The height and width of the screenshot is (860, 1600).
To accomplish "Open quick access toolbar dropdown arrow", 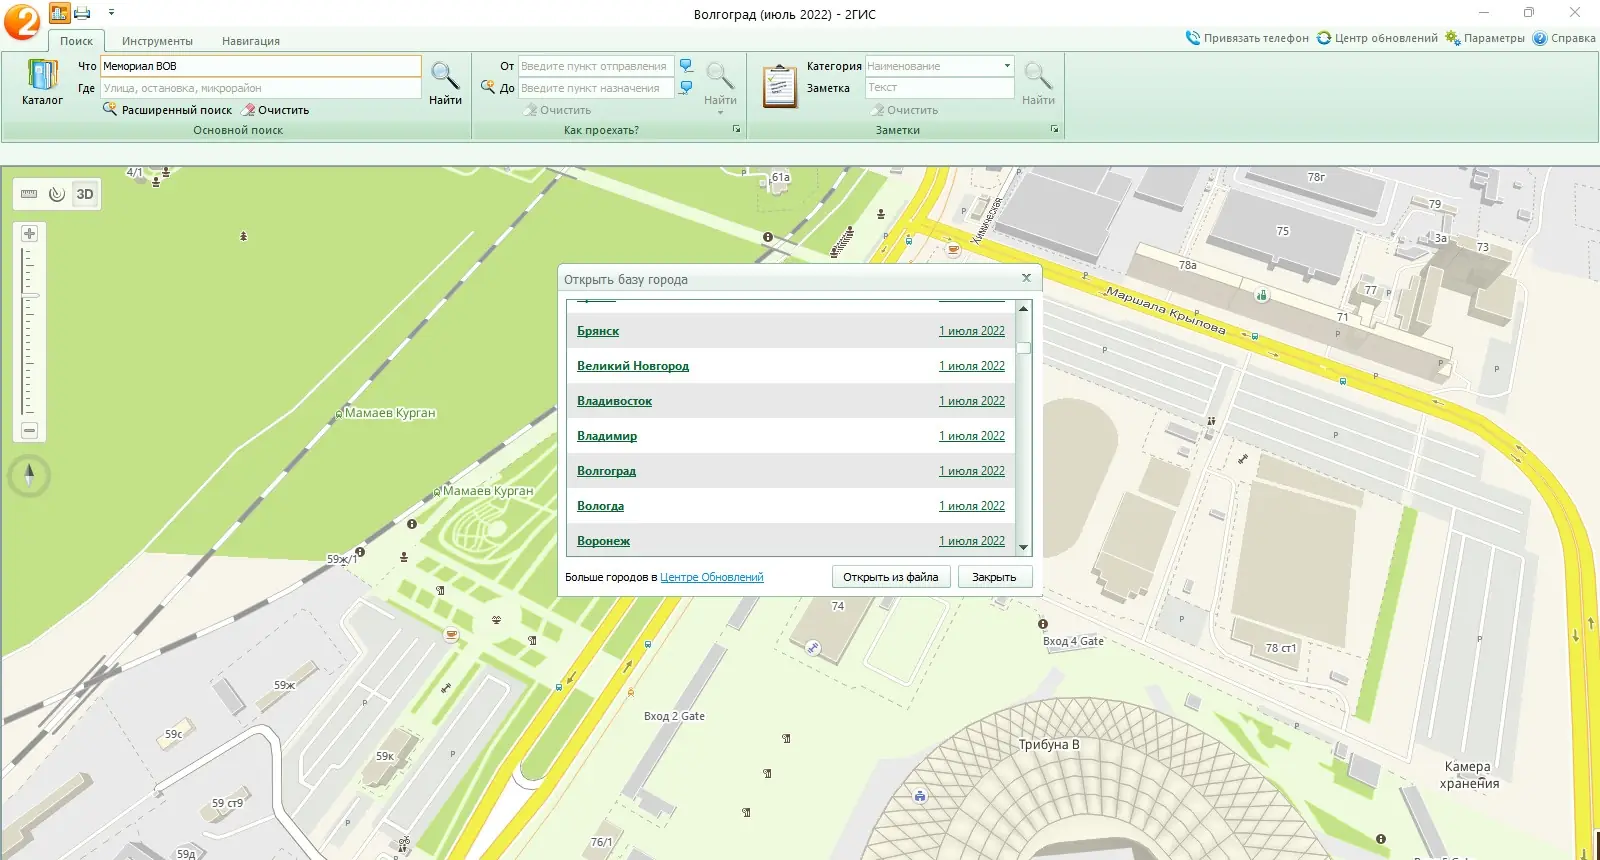I will click(x=111, y=13).
